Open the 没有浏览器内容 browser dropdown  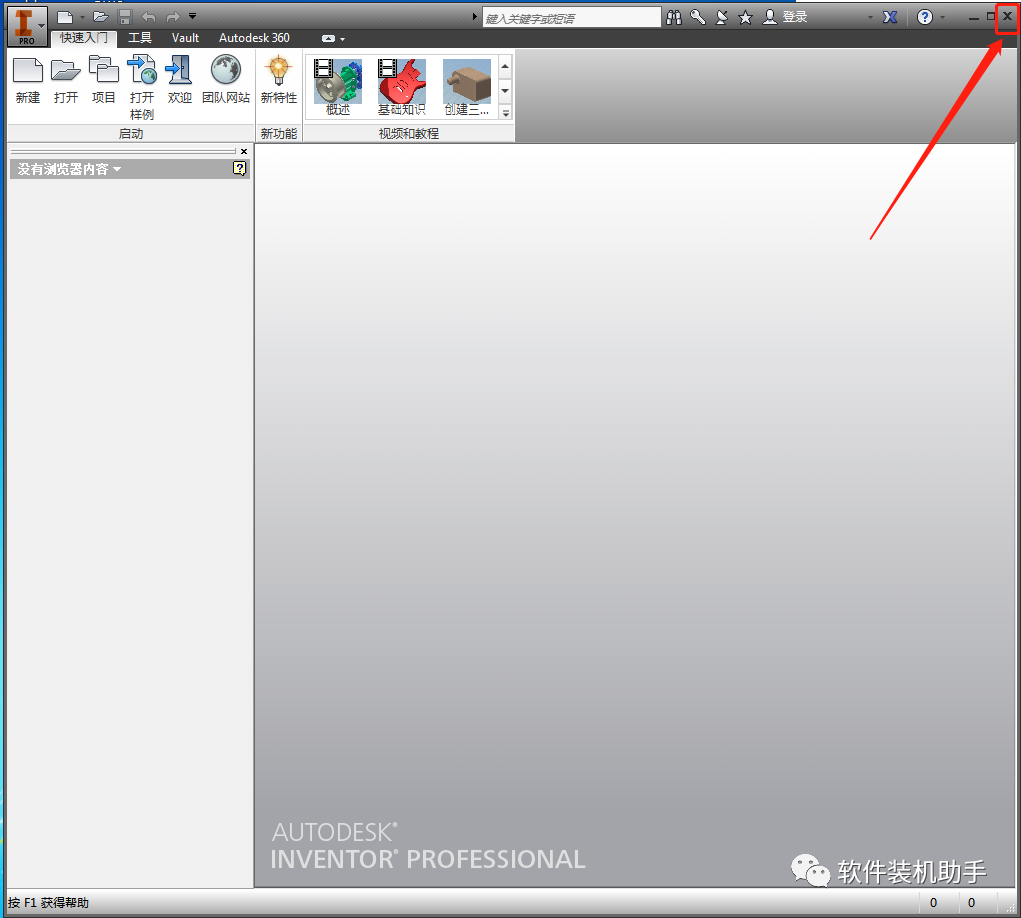(x=70, y=169)
